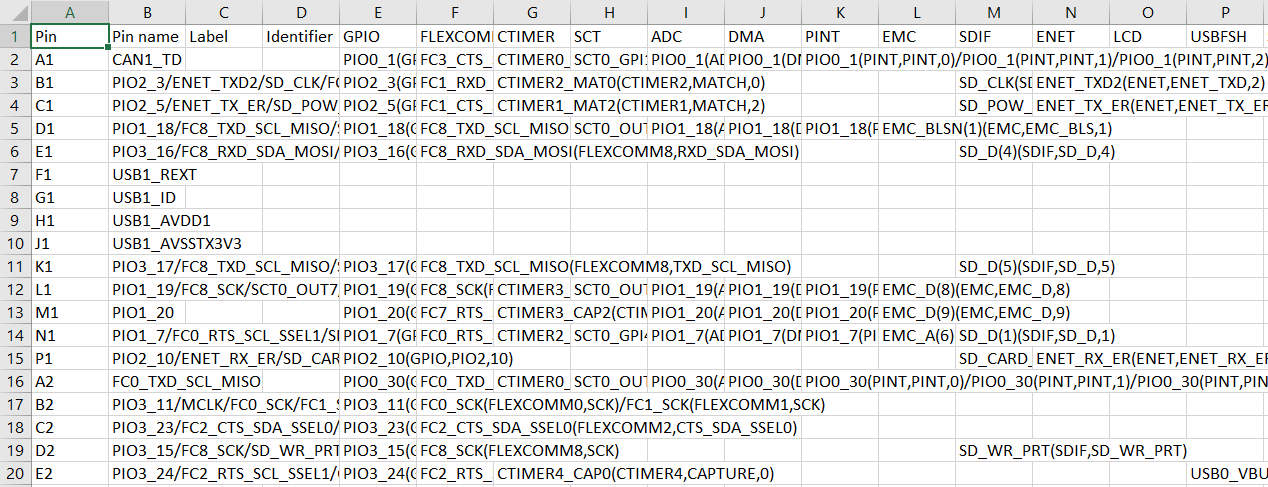
Task: Select the row 15 header
Action: point(15,358)
